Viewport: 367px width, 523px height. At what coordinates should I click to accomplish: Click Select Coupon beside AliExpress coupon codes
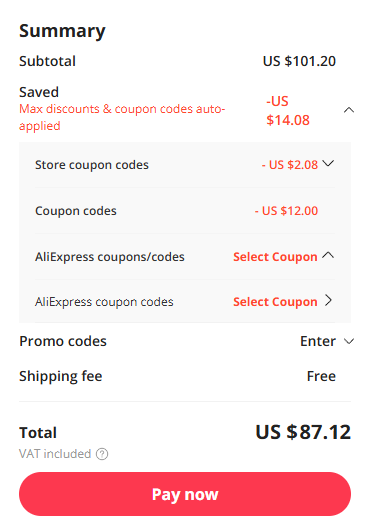pyautogui.click(x=275, y=302)
